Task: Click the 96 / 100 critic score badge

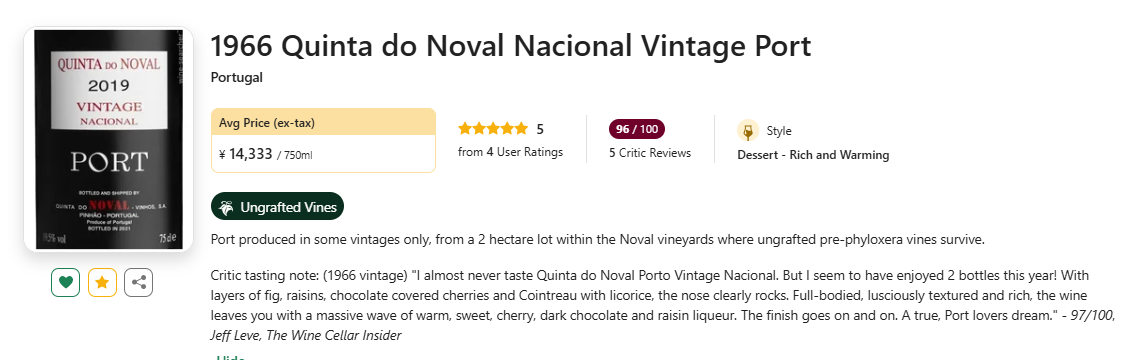Action: point(637,129)
